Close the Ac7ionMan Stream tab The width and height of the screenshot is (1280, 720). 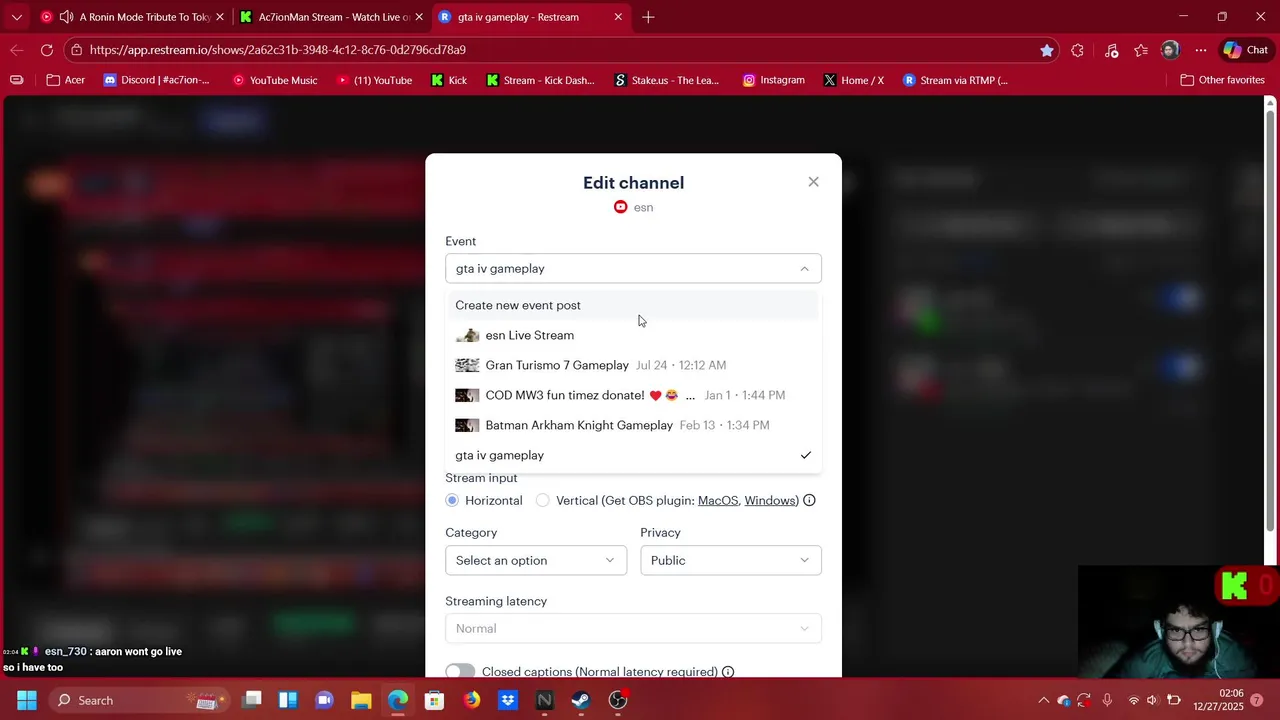pyautogui.click(x=418, y=17)
